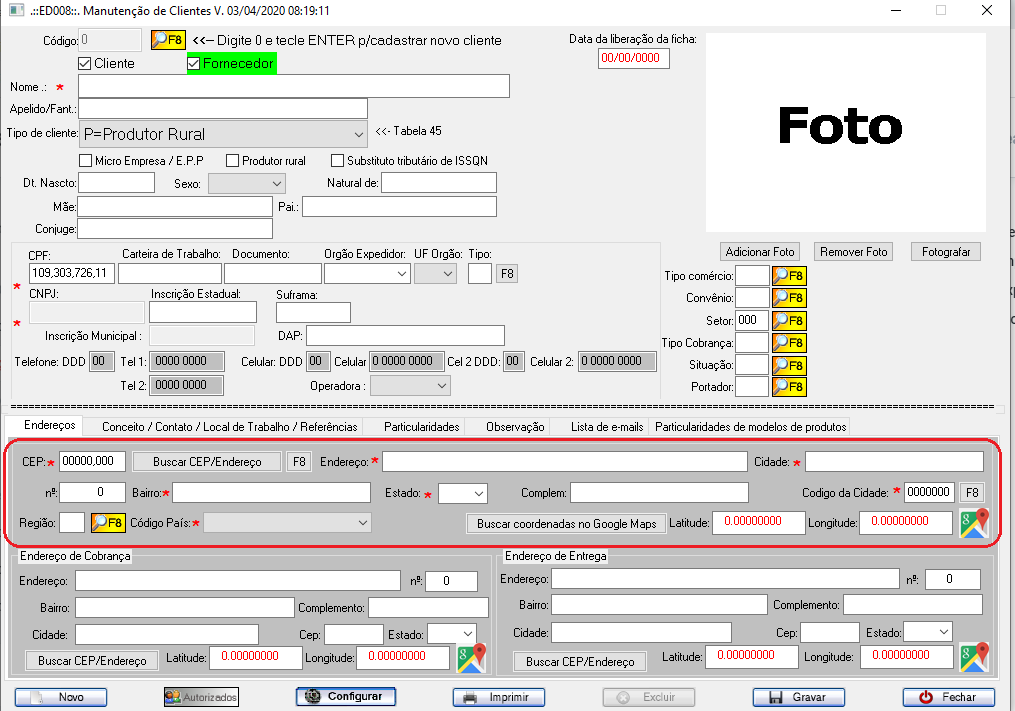Screen dimensions: 1015x711
Task: Open the Sexo dropdown
Action: 276,183
